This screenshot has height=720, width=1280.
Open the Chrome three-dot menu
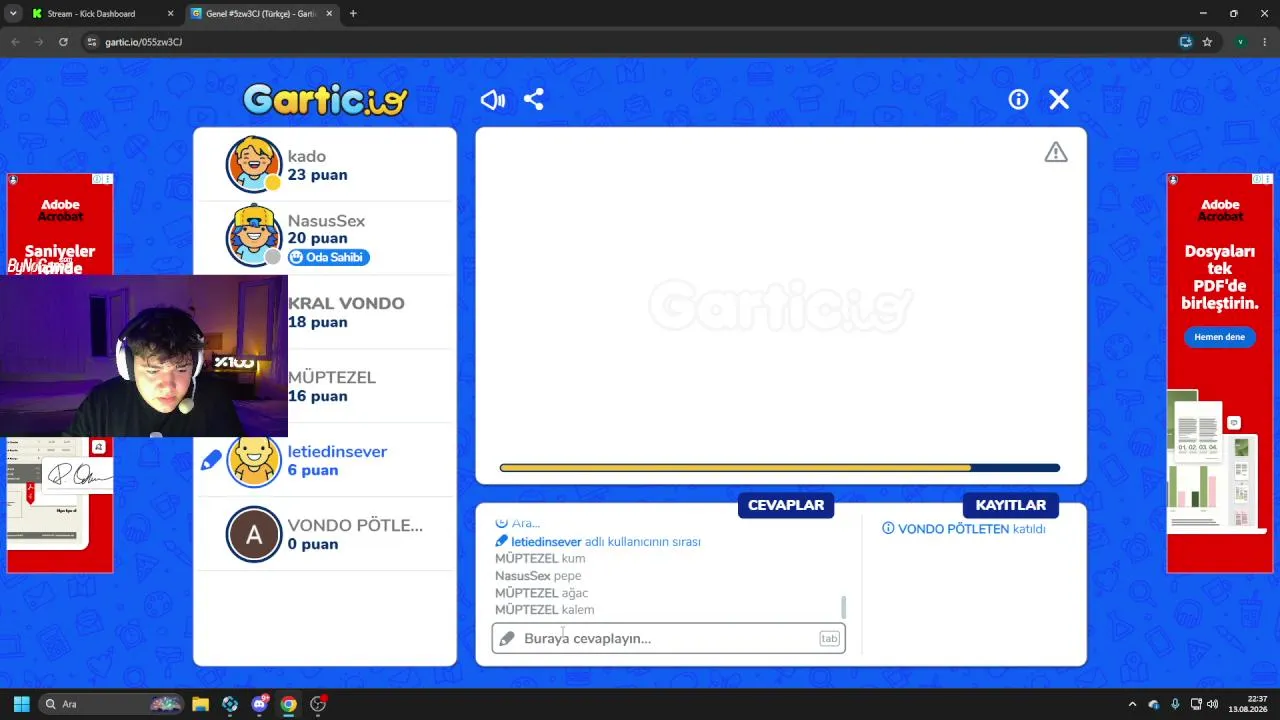[1266, 42]
